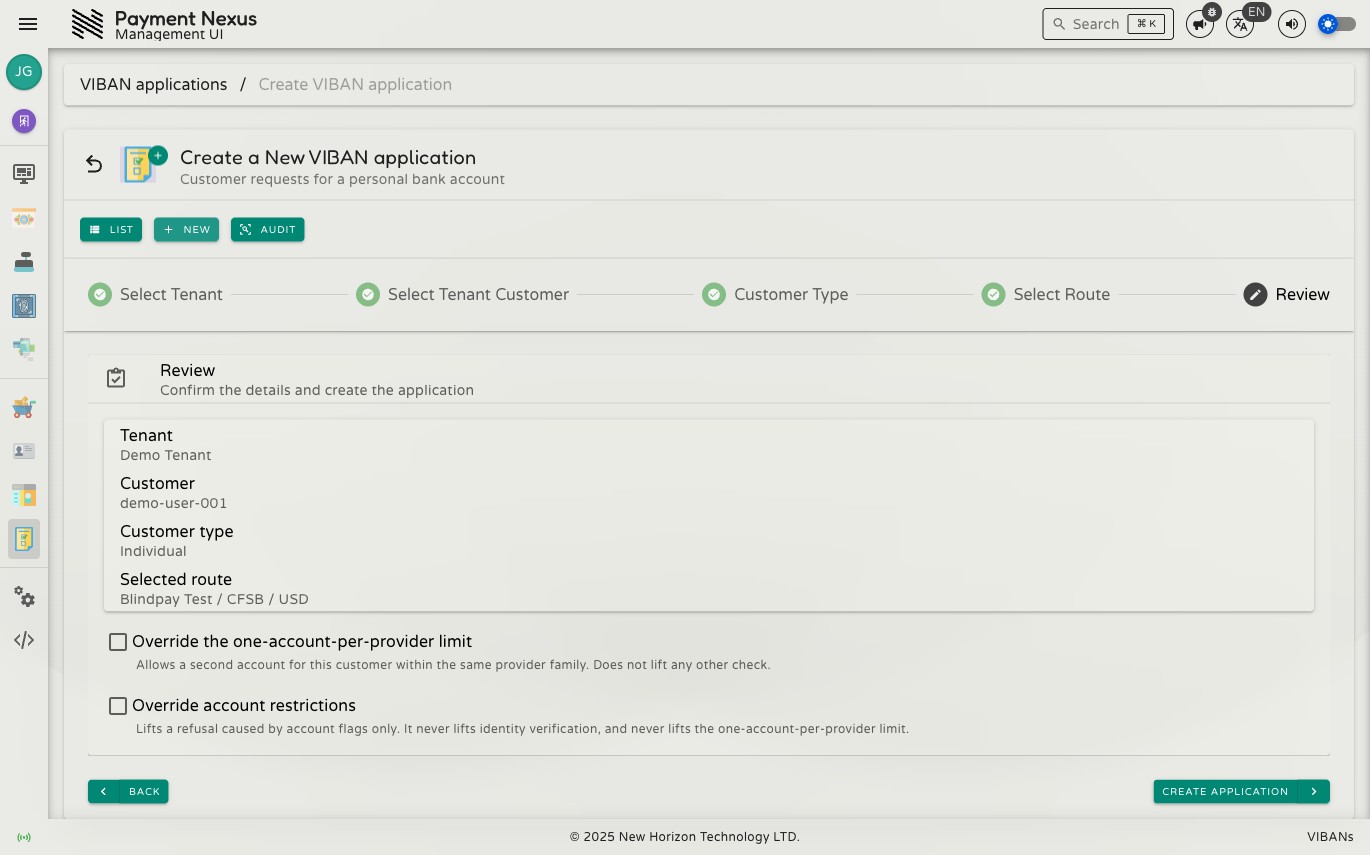This screenshot has width=1370, height=855.
Task: Click the demo-user-001 customer value
Action: (174, 503)
